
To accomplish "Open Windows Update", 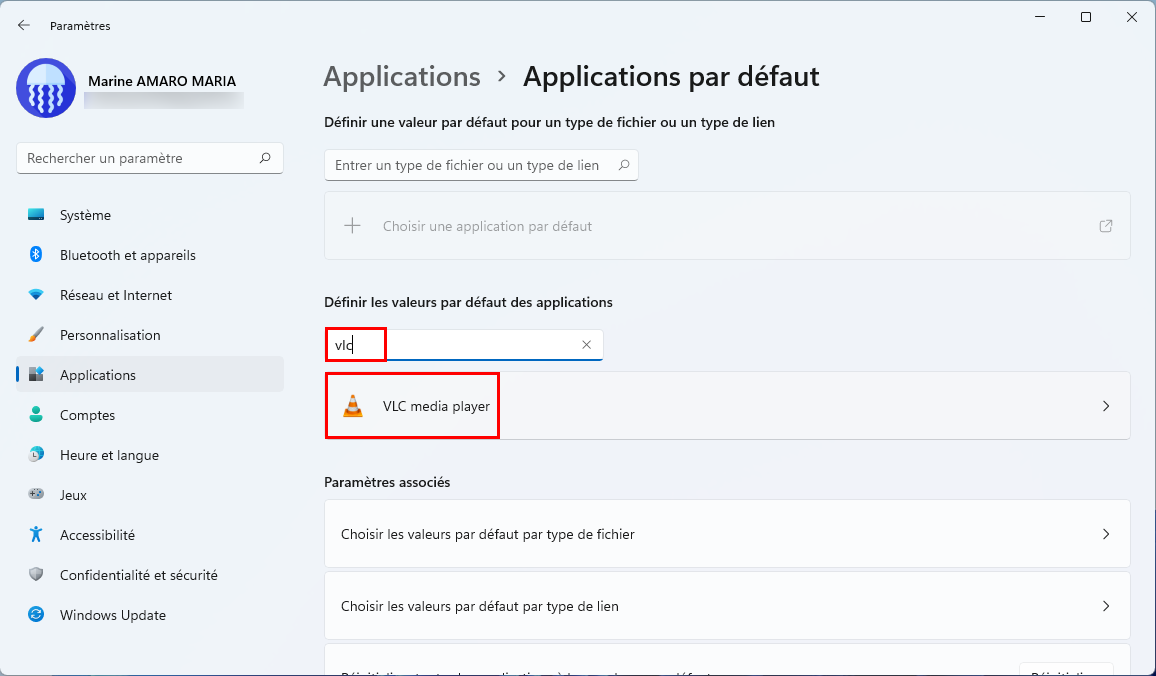I will (150, 615).
